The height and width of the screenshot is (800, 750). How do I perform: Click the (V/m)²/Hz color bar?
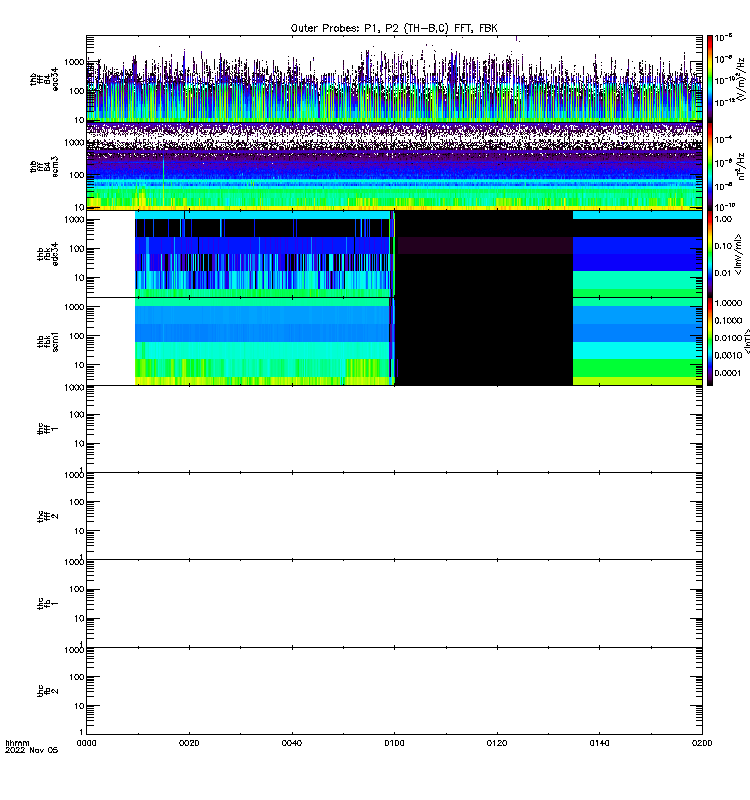(x=710, y=78)
